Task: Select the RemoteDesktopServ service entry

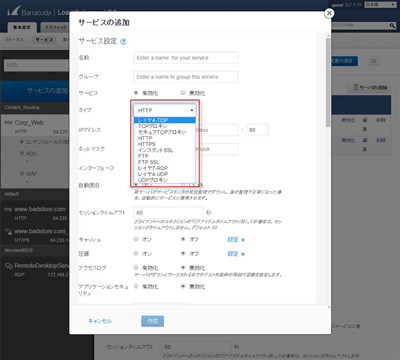Action: tap(41, 266)
